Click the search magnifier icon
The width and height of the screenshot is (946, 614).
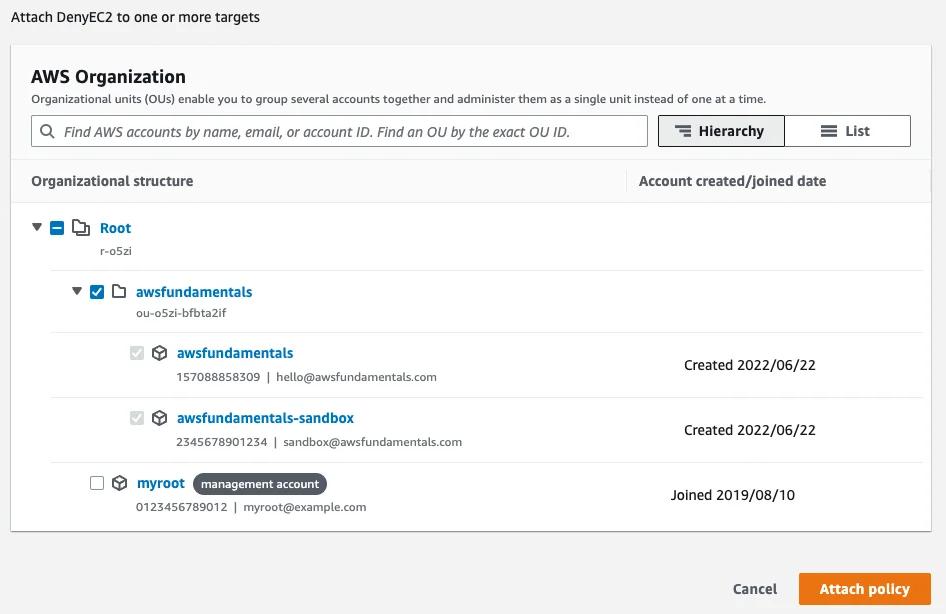(47, 131)
